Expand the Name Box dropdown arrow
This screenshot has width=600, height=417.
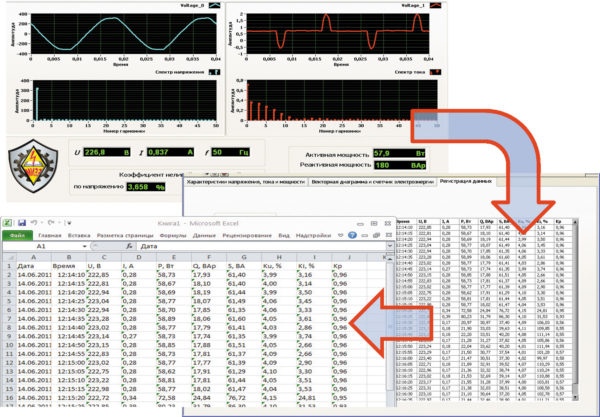point(85,246)
